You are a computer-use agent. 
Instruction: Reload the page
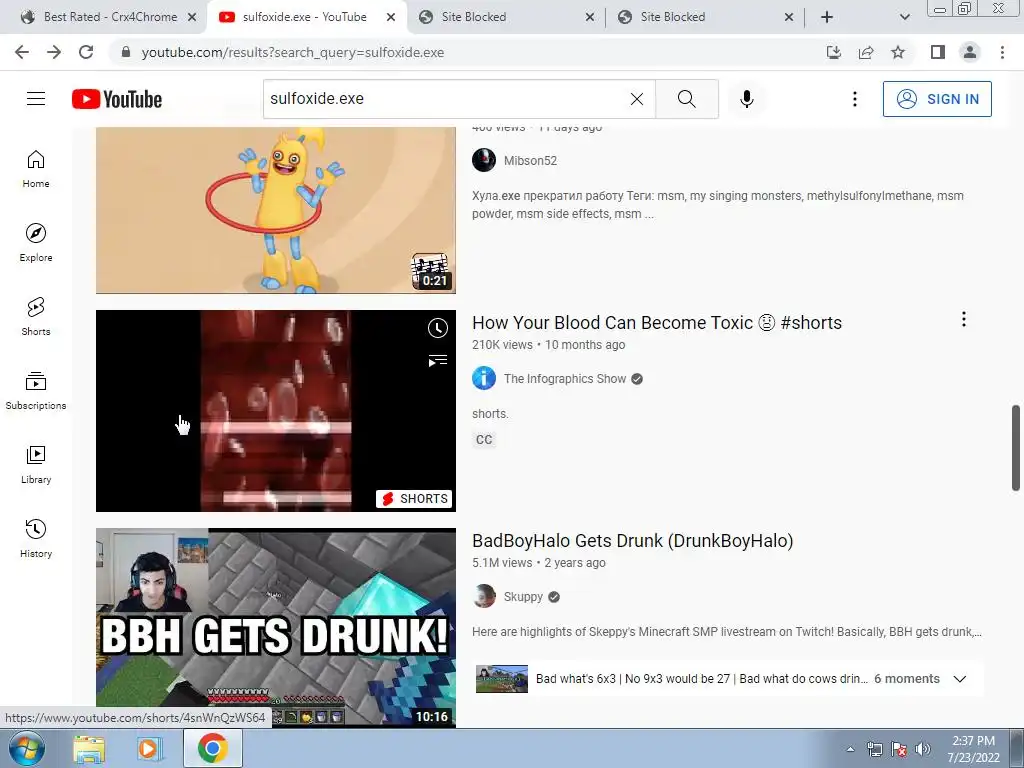click(x=86, y=52)
